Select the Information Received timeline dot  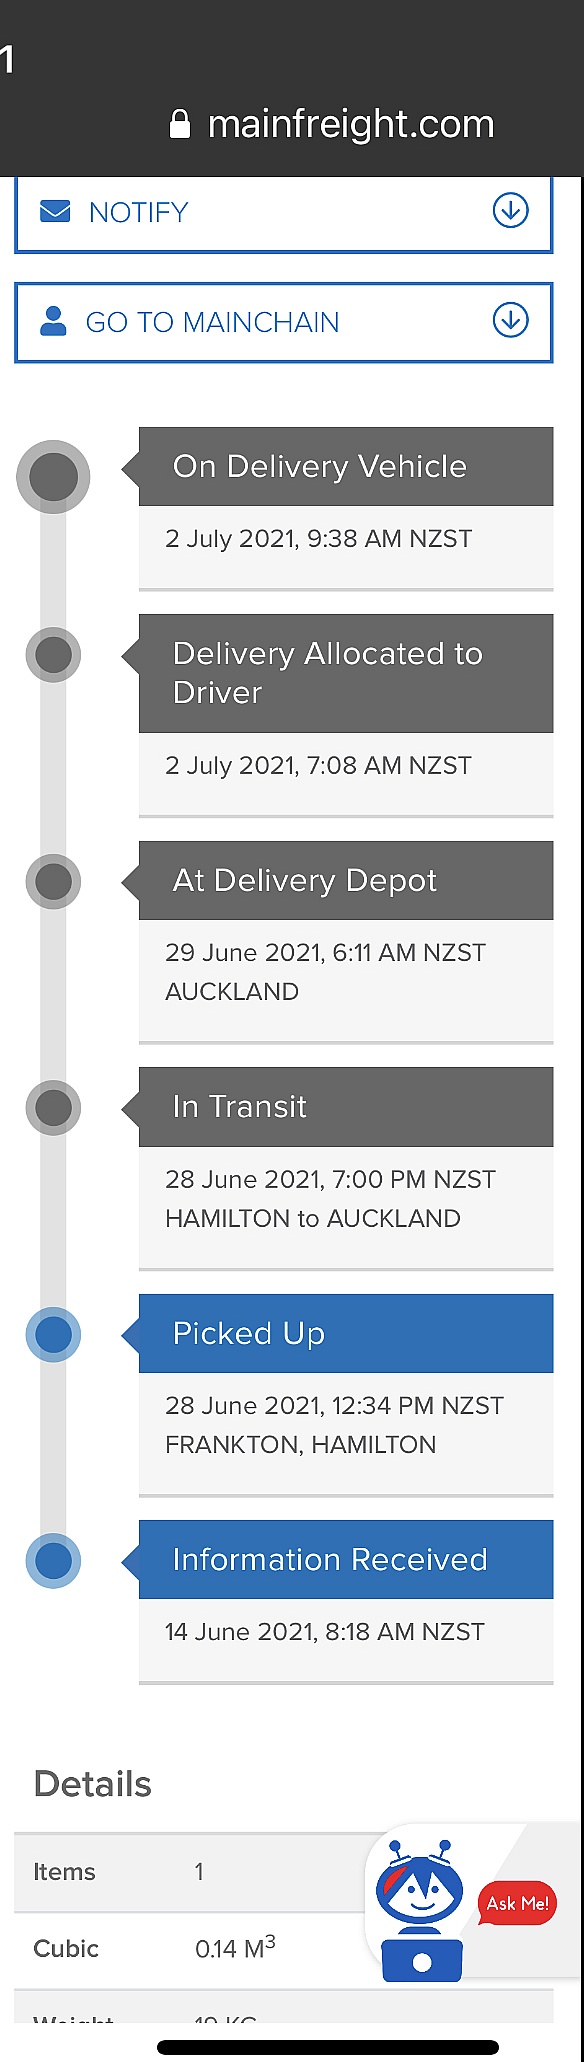pos(53,1561)
